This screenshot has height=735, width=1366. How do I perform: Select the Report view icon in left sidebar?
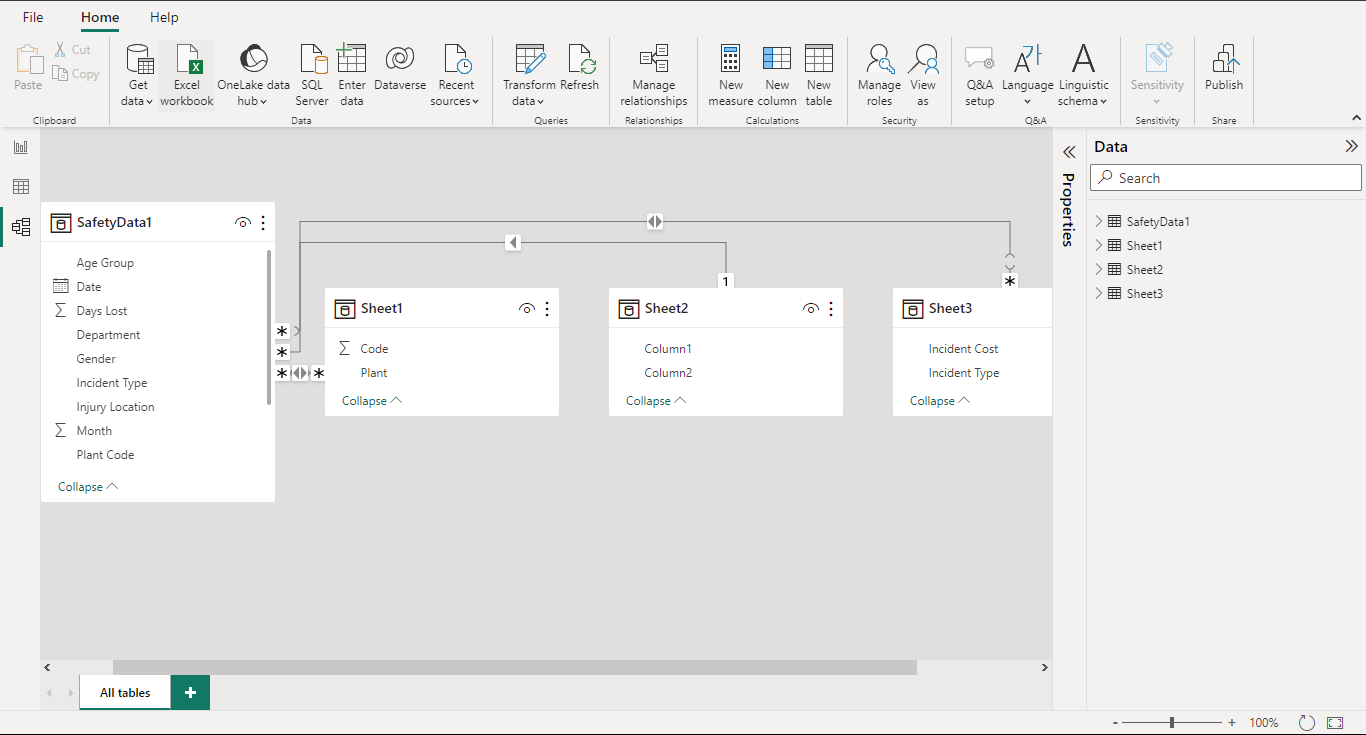[21, 146]
